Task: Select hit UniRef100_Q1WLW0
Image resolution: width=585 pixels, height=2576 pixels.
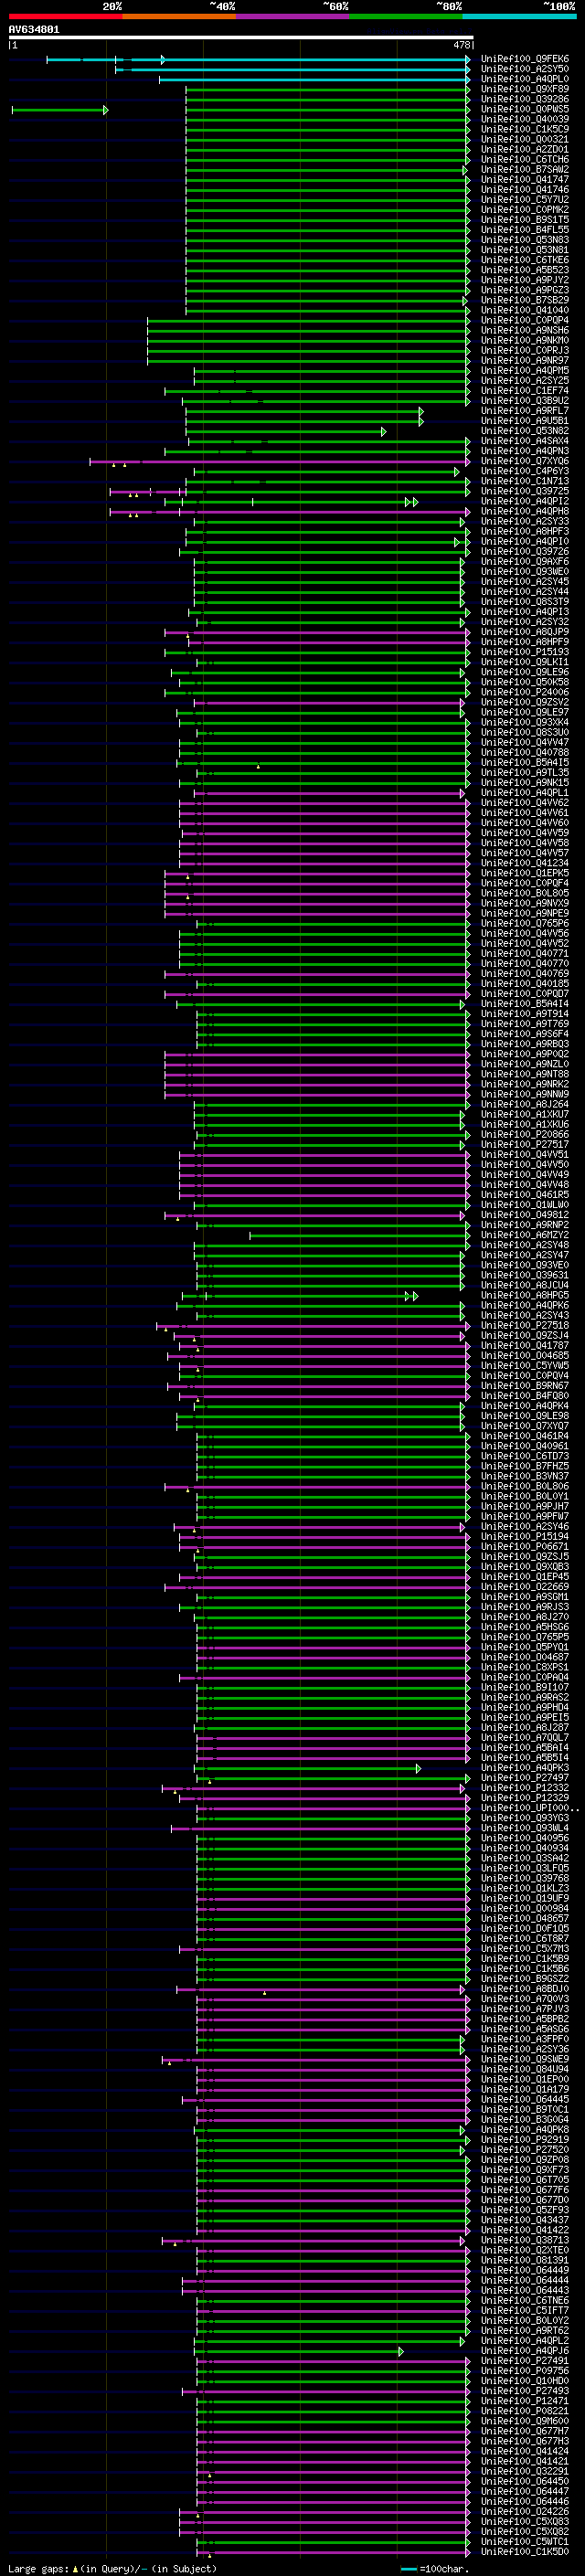Action: click(525, 1205)
